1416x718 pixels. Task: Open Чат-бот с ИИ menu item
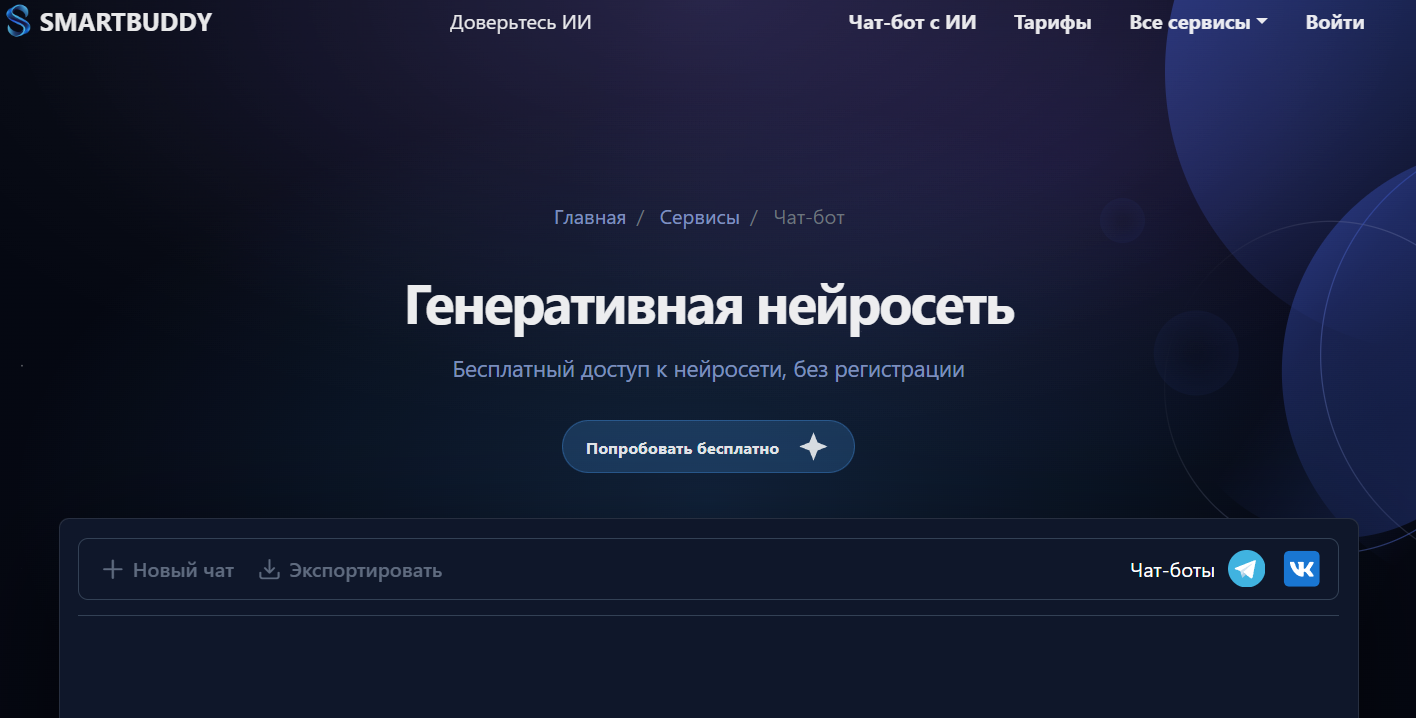(912, 22)
